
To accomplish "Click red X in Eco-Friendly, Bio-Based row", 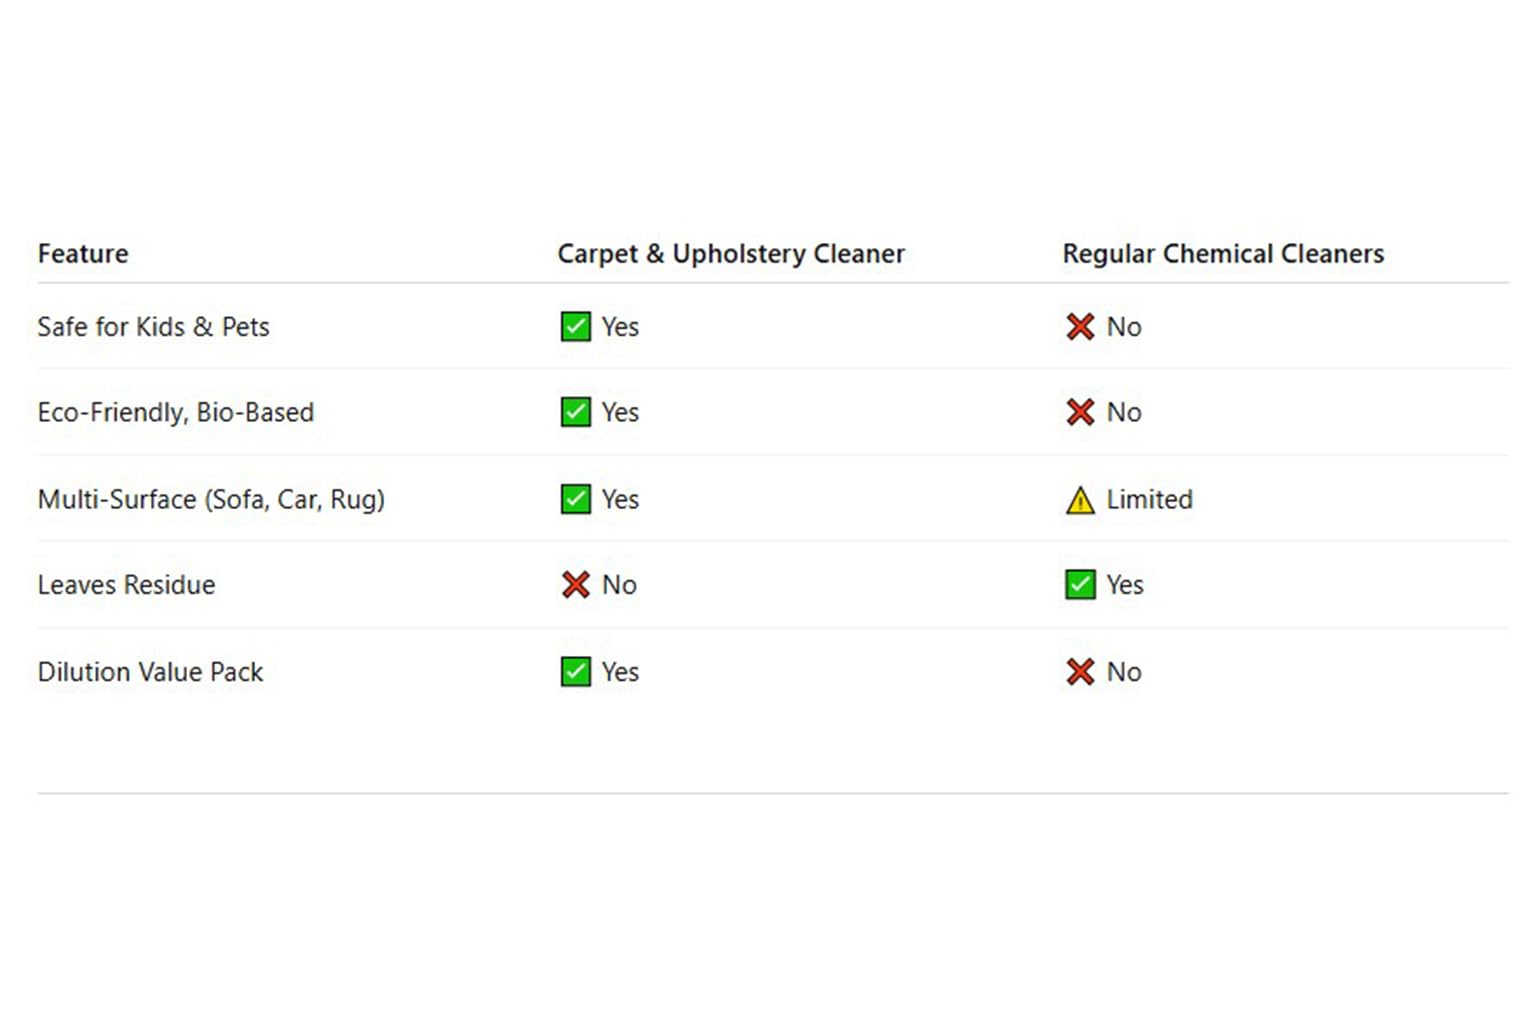I will click(1080, 412).
